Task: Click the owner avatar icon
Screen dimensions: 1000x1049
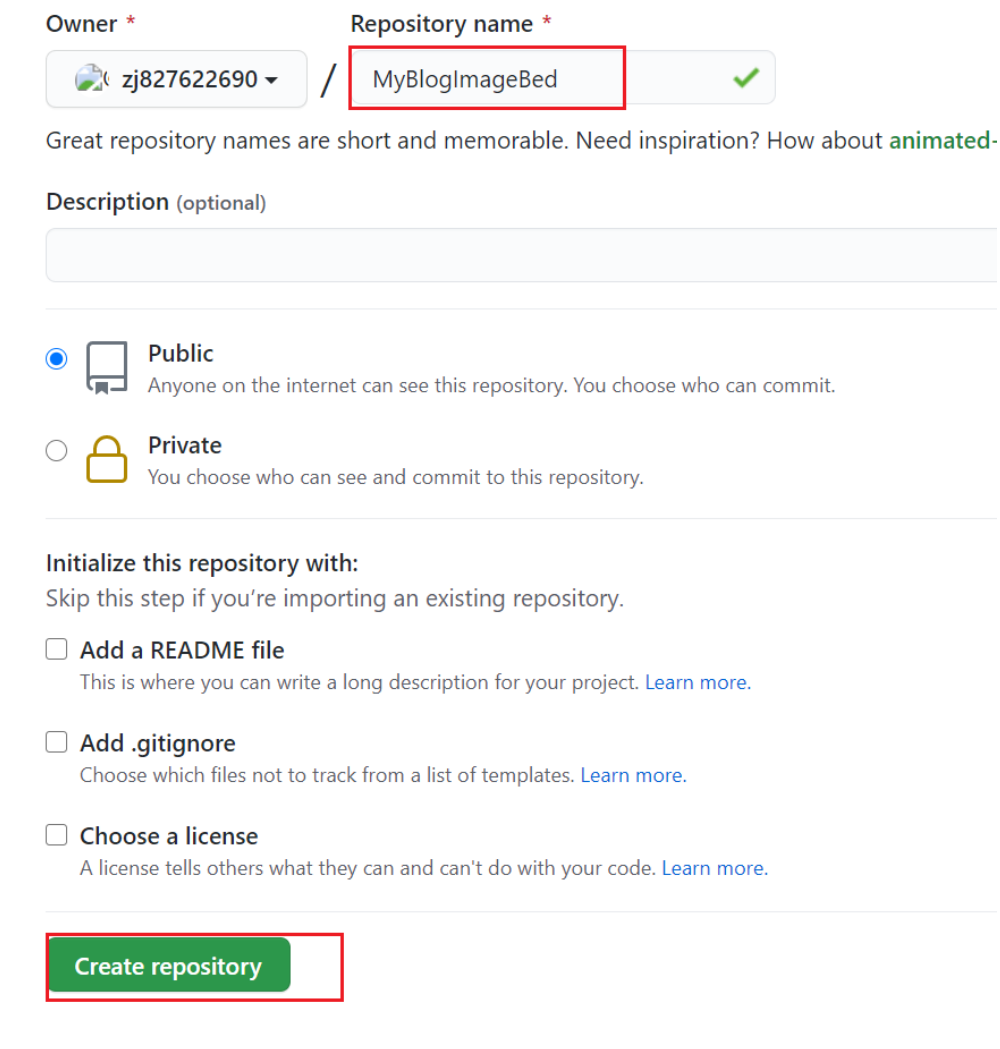Action: click(91, 79)
